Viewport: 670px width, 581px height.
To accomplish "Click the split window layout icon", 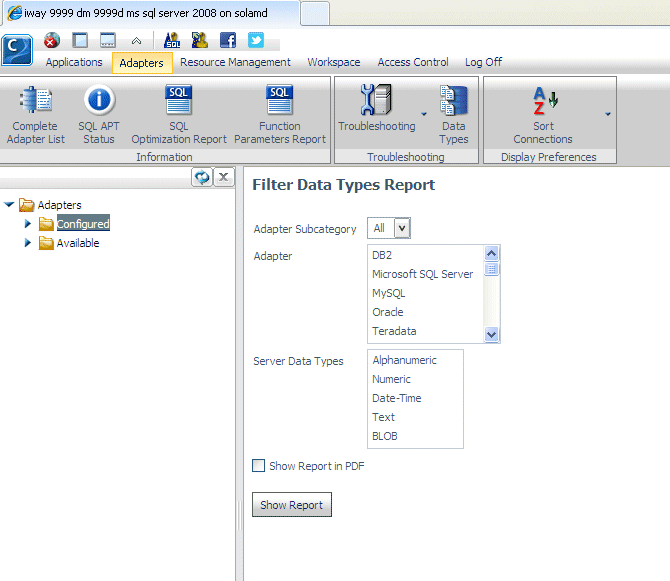I will 108,41.
